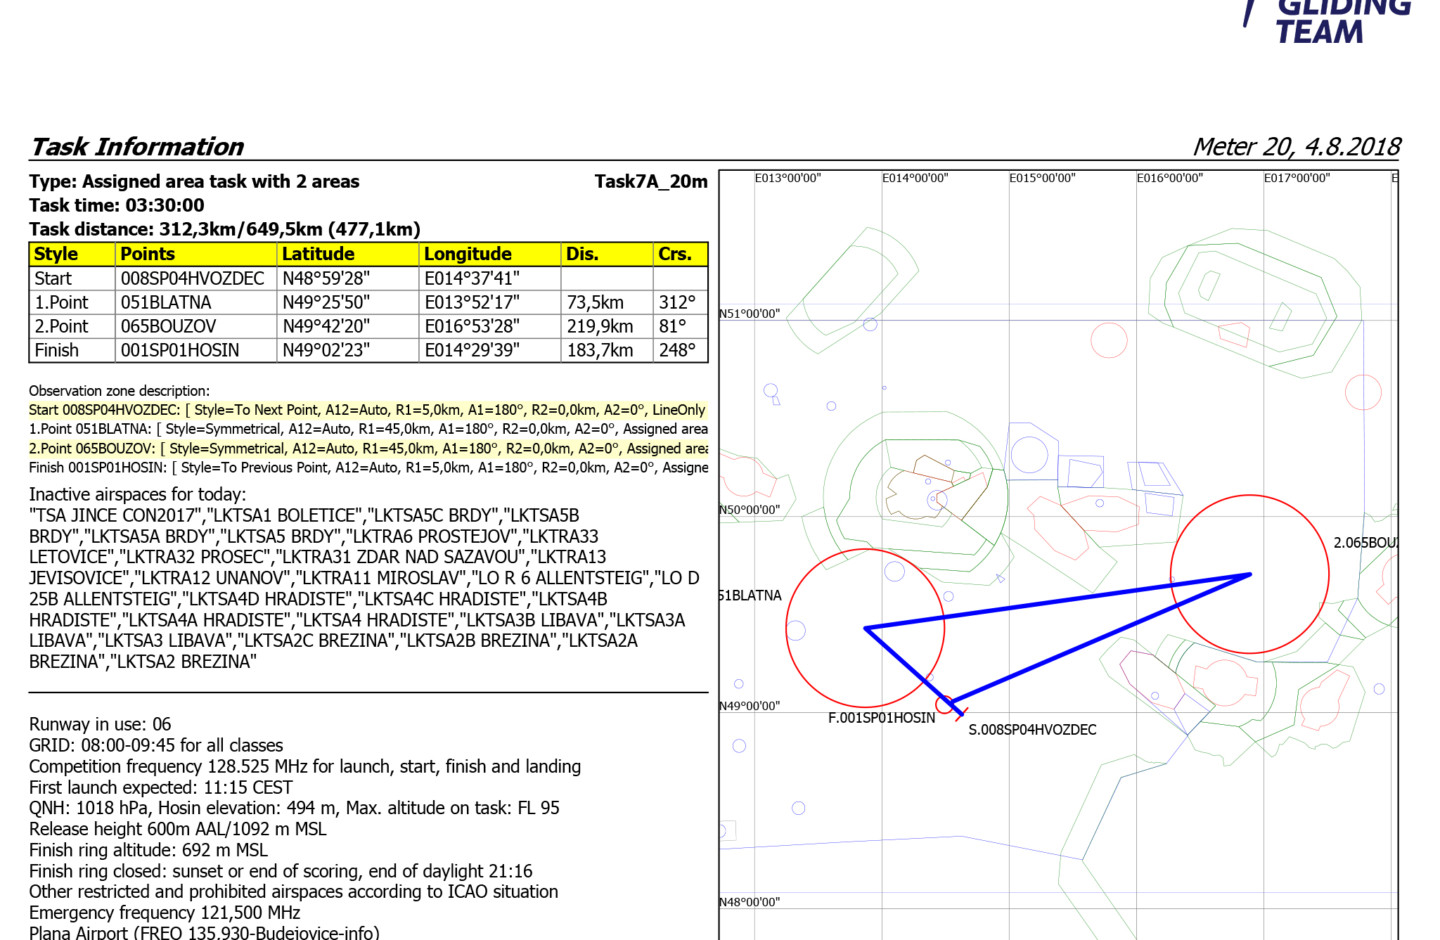The image size is (1440, 940).
Task: Click the Task Information heading
Action: 137,147
